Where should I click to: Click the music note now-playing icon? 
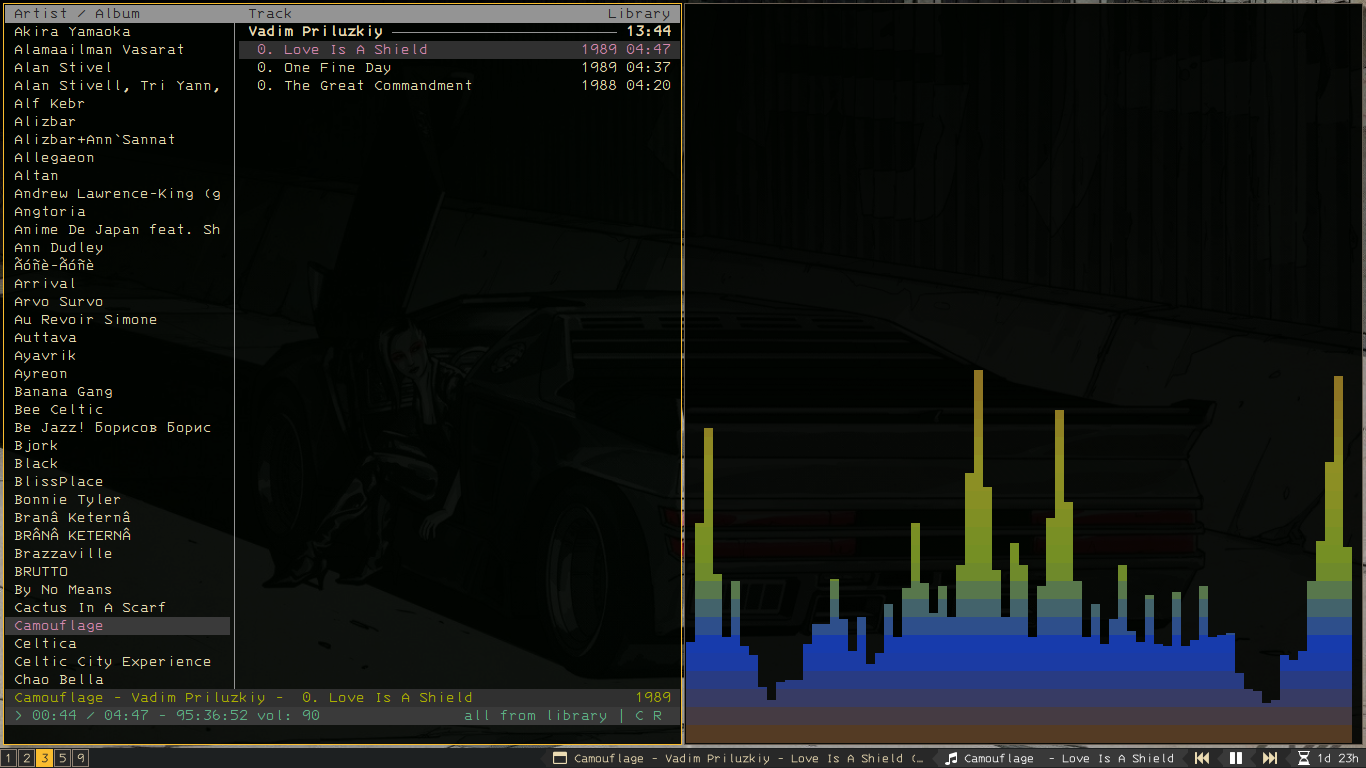pyautogui.click(x=952, y=758)
